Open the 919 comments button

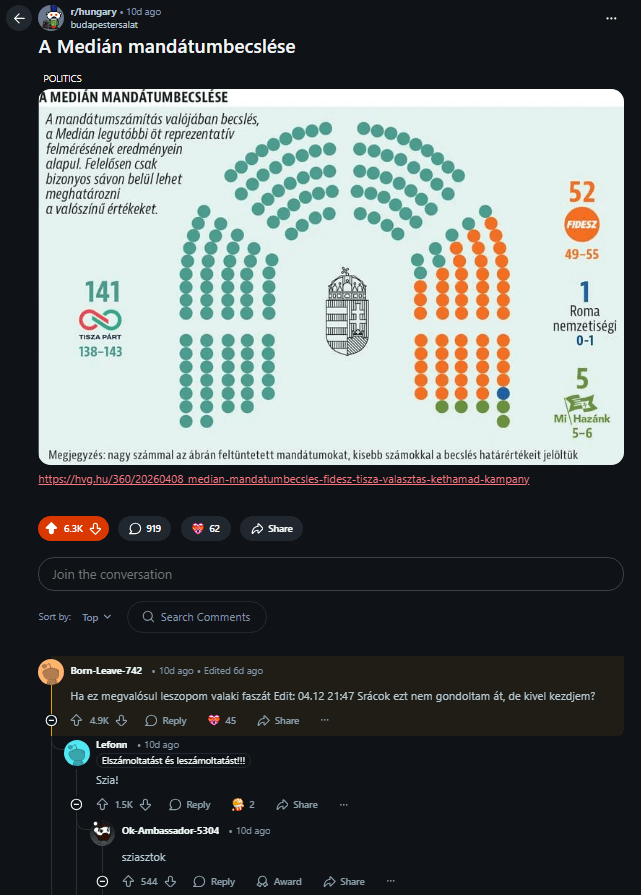click(x=144, y=528)
